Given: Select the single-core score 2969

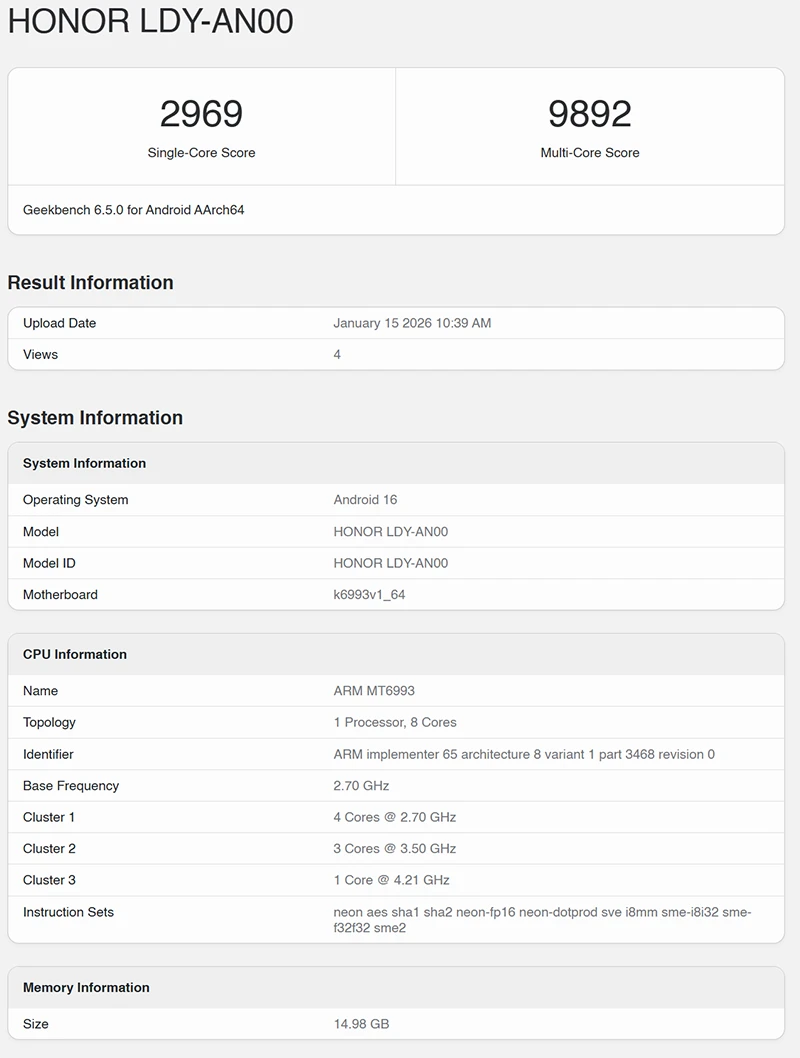Looking at the screenshot, I should (x=201, y=113).
